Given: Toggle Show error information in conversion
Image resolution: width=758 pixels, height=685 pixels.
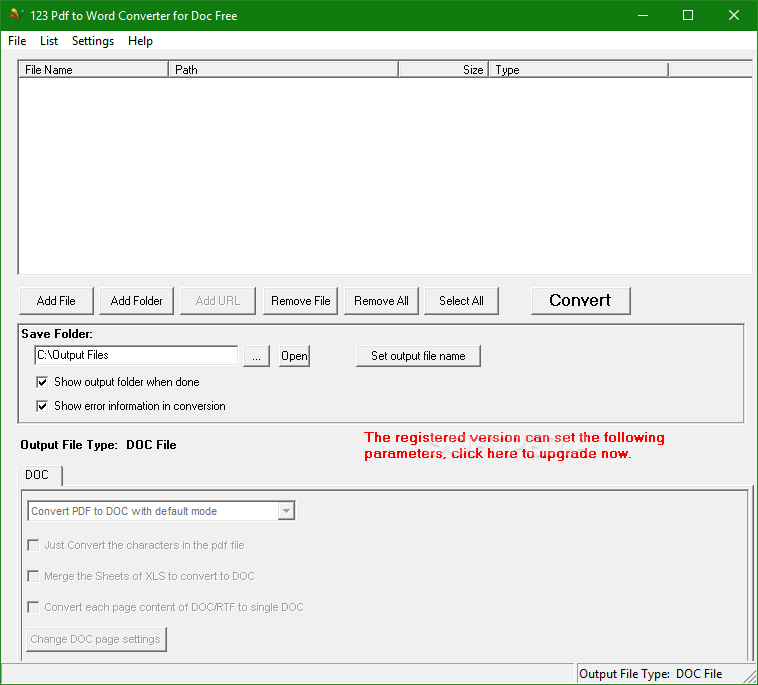Looking at the screenshot, I should [131, 406].
